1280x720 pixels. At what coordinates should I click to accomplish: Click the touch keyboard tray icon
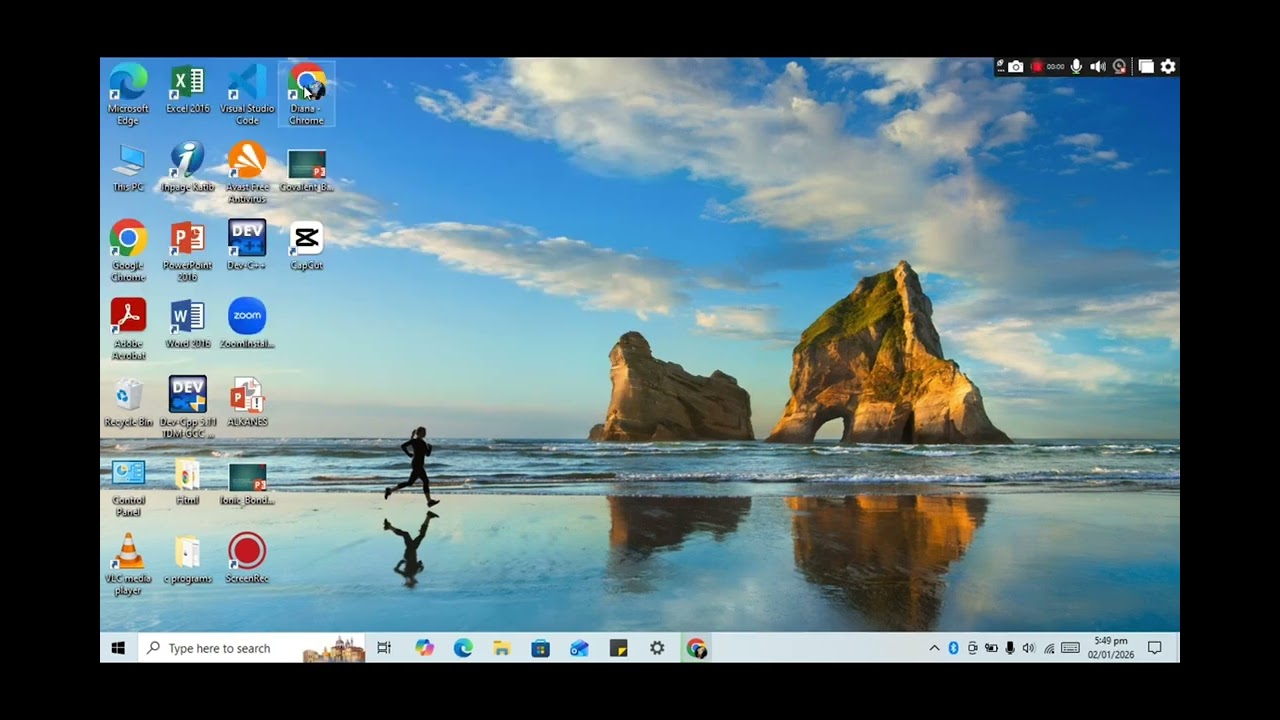click(1070, 648)
